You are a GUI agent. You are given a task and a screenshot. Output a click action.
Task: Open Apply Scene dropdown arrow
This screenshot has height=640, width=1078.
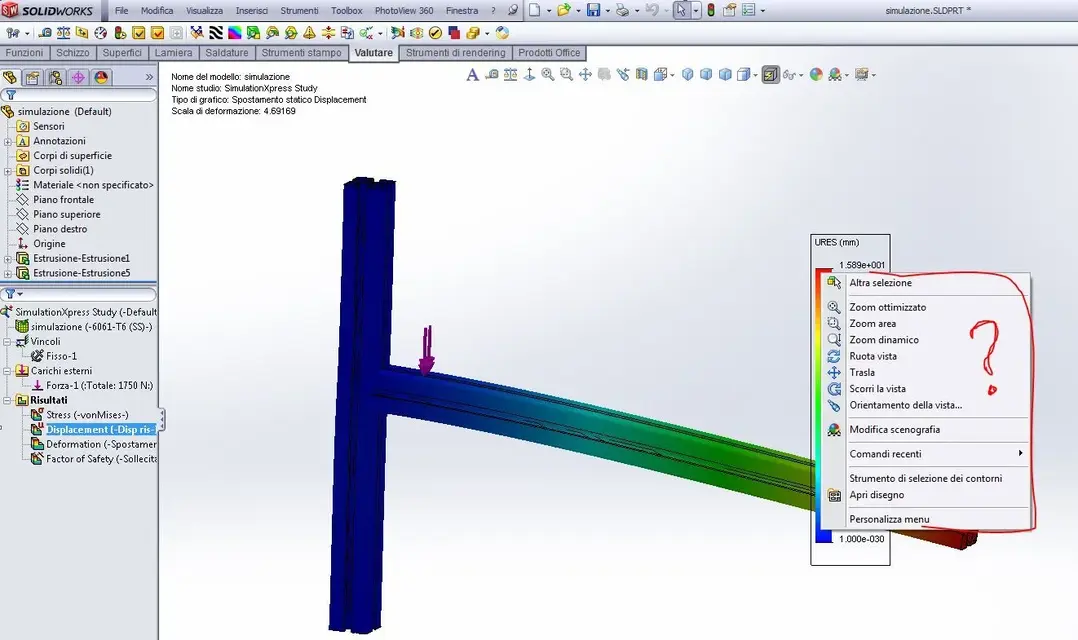[846, 75]
